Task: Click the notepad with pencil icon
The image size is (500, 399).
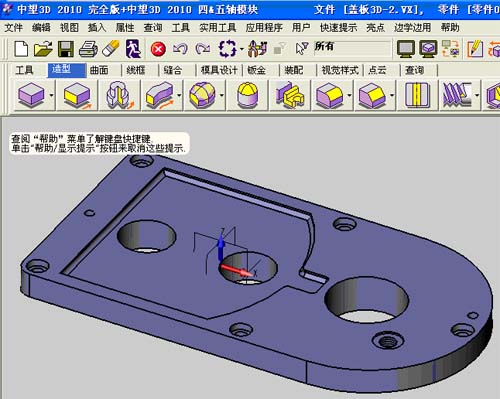Action: click(x=475, y=49)
